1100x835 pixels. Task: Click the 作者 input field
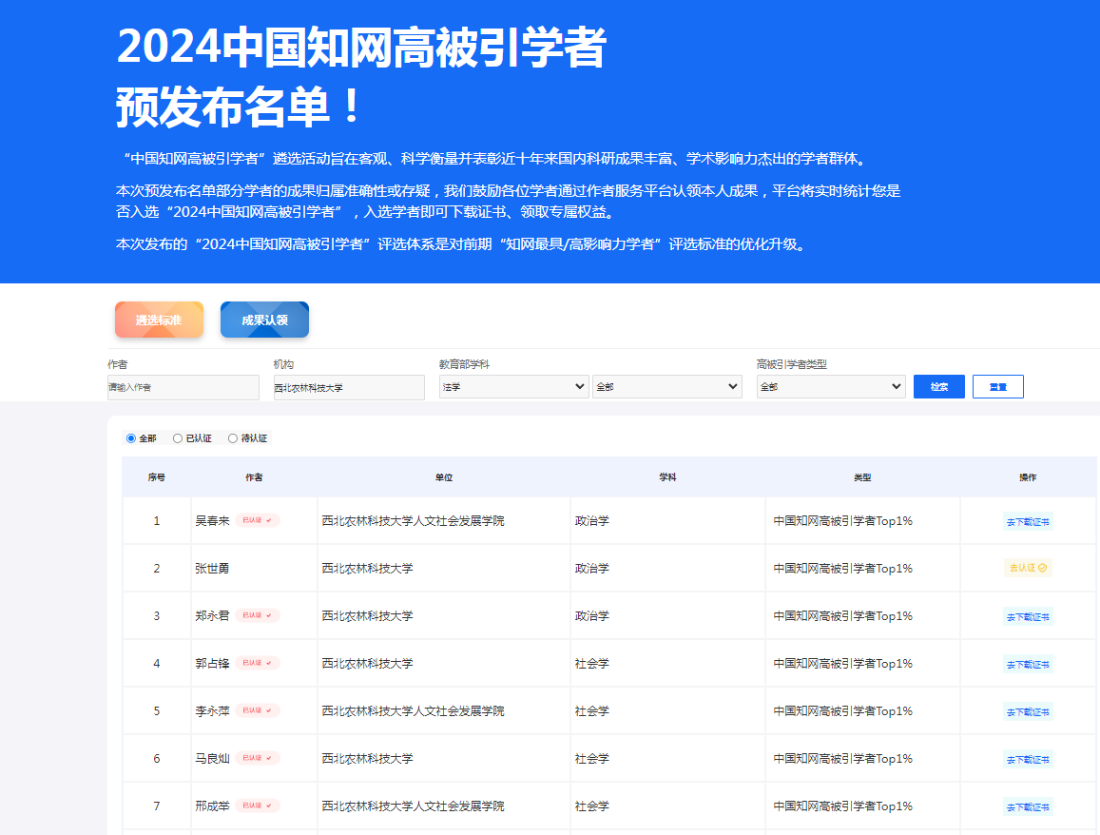tap(183, 386)
